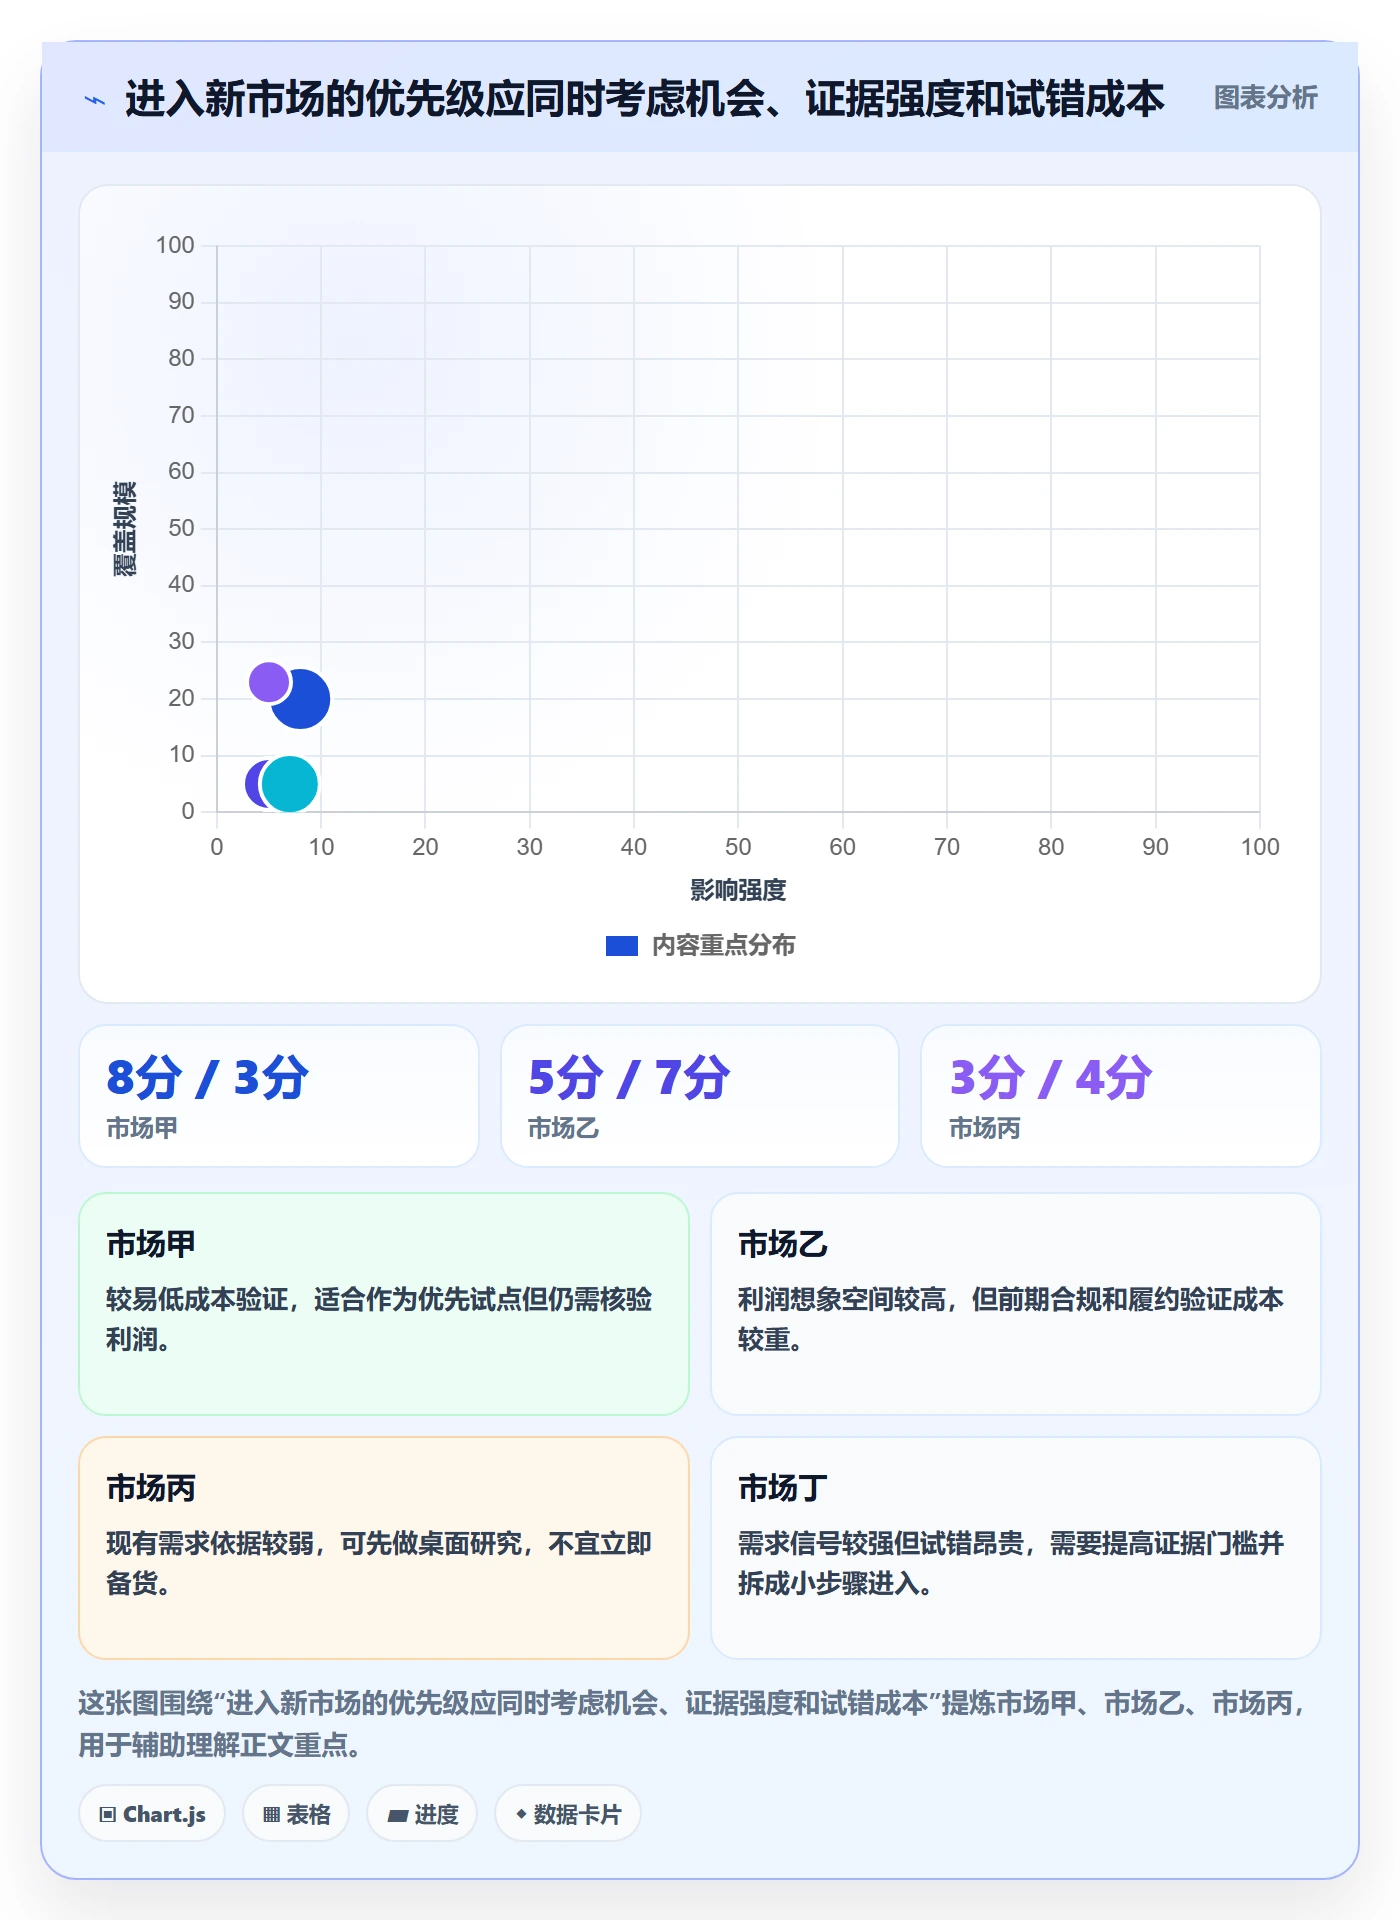Click the cyan bubble near the bottom
The width and height of the screenshot is (1400, 1920).
(290, 784)
